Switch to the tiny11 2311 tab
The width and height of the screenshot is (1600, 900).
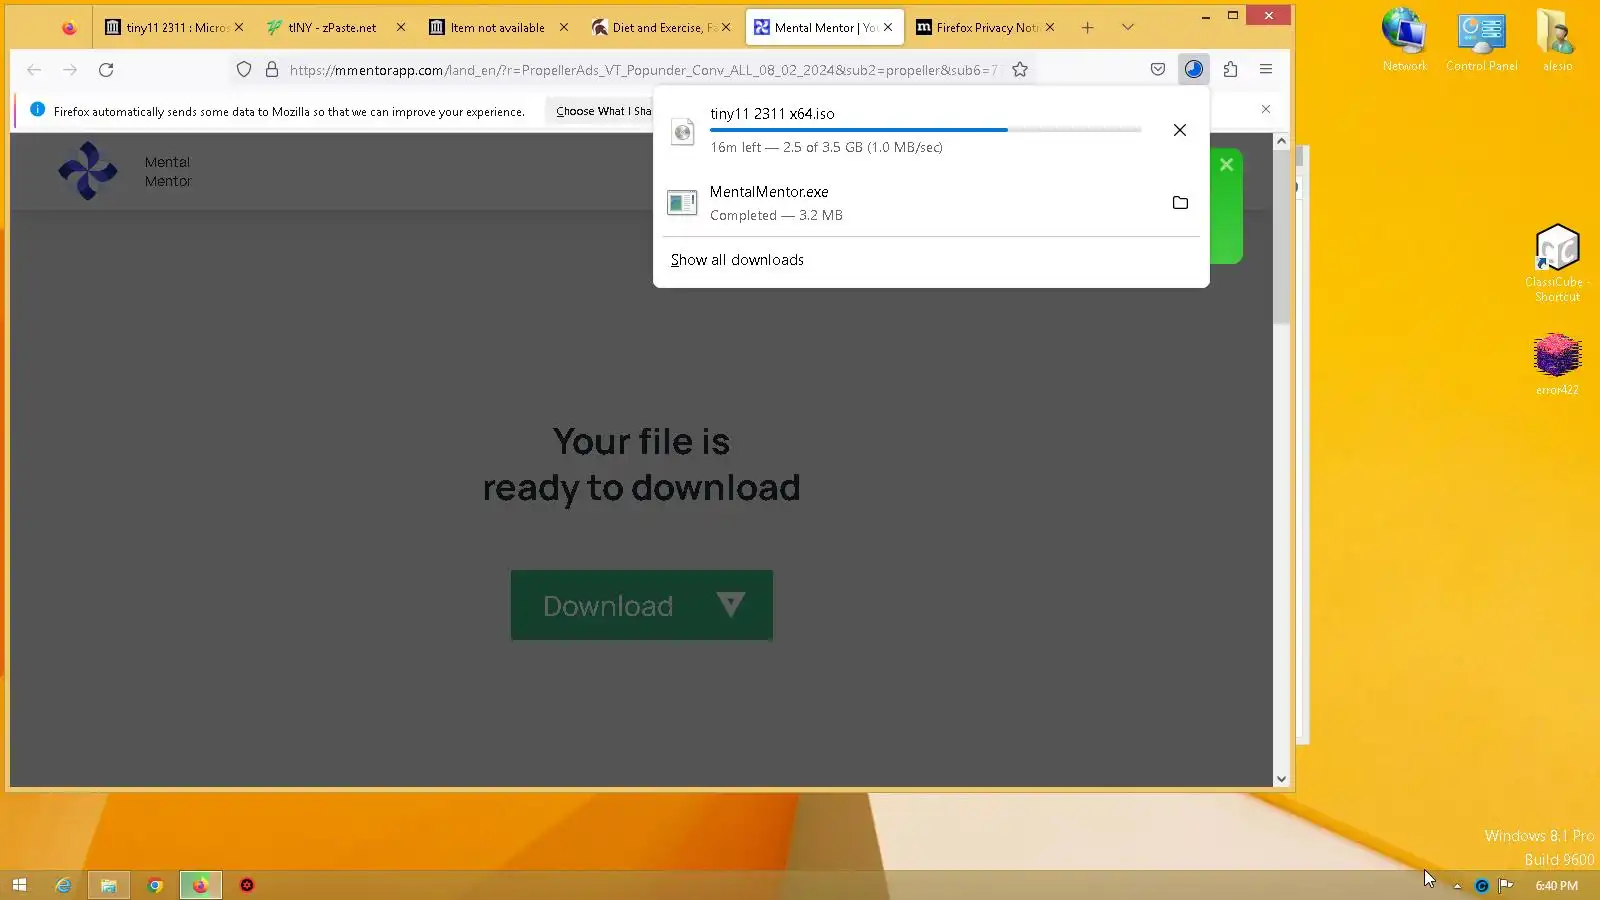pos(174,28)
